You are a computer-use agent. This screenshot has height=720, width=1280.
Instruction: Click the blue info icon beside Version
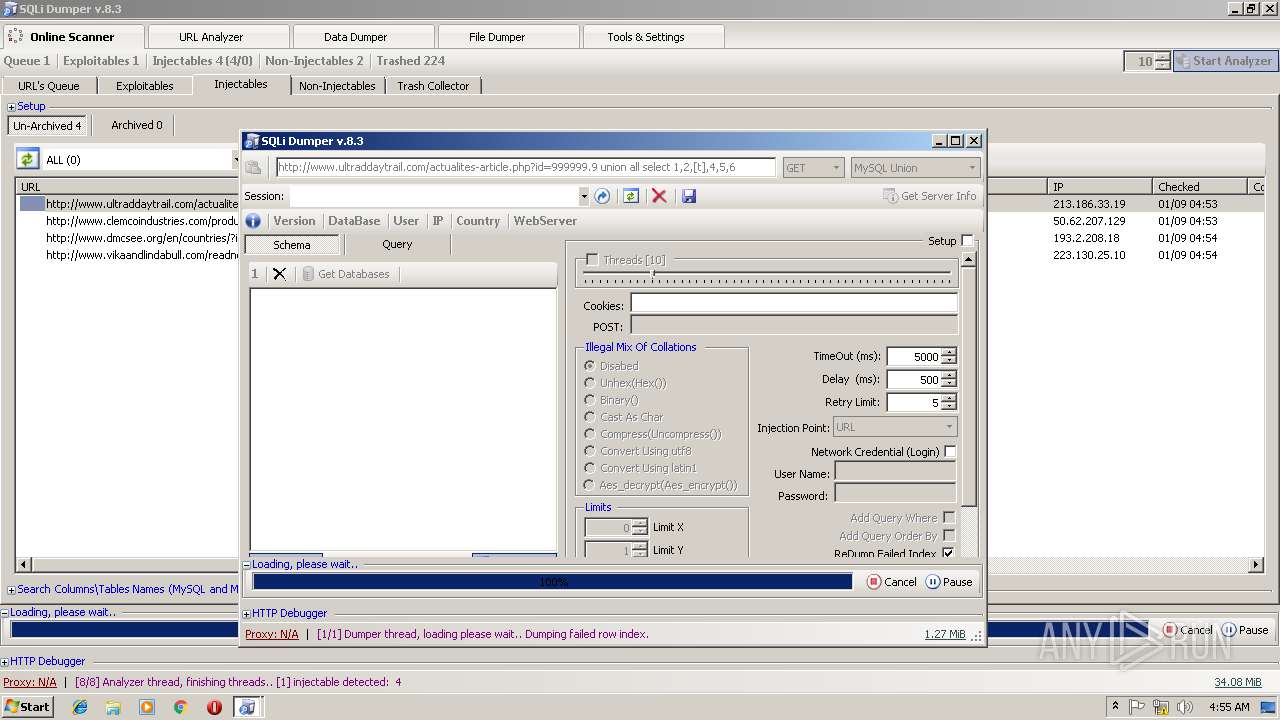tap(253, 221)
